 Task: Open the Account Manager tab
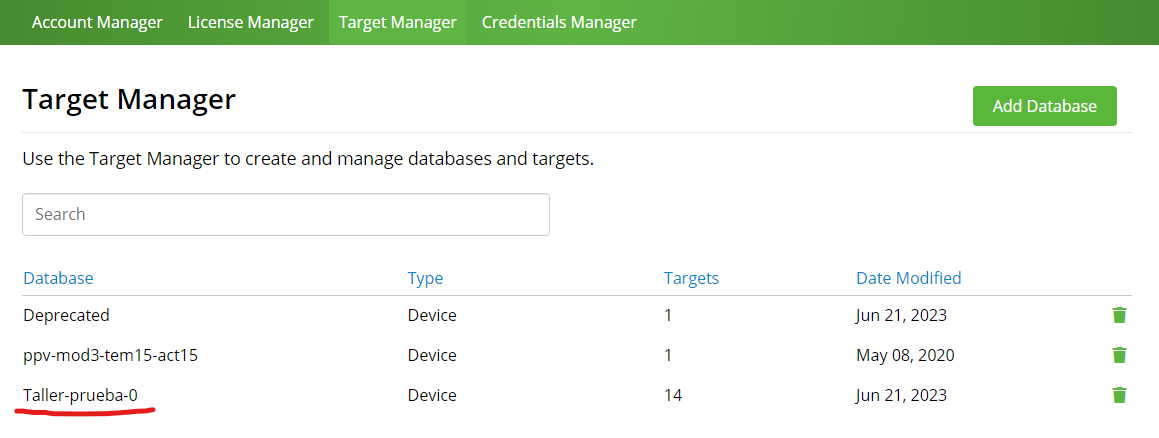tap(97, 22)
